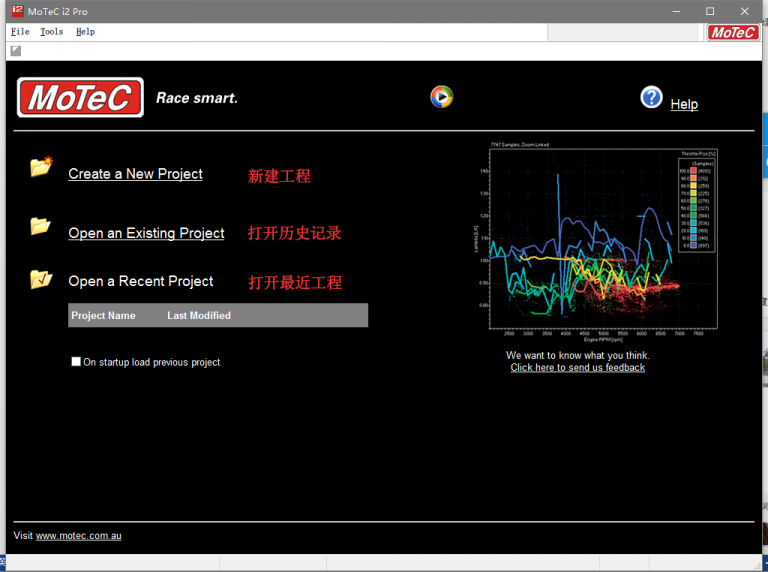Open the Help link next to question mark
This screenshot has width=768, height=572.
[684, 104]
